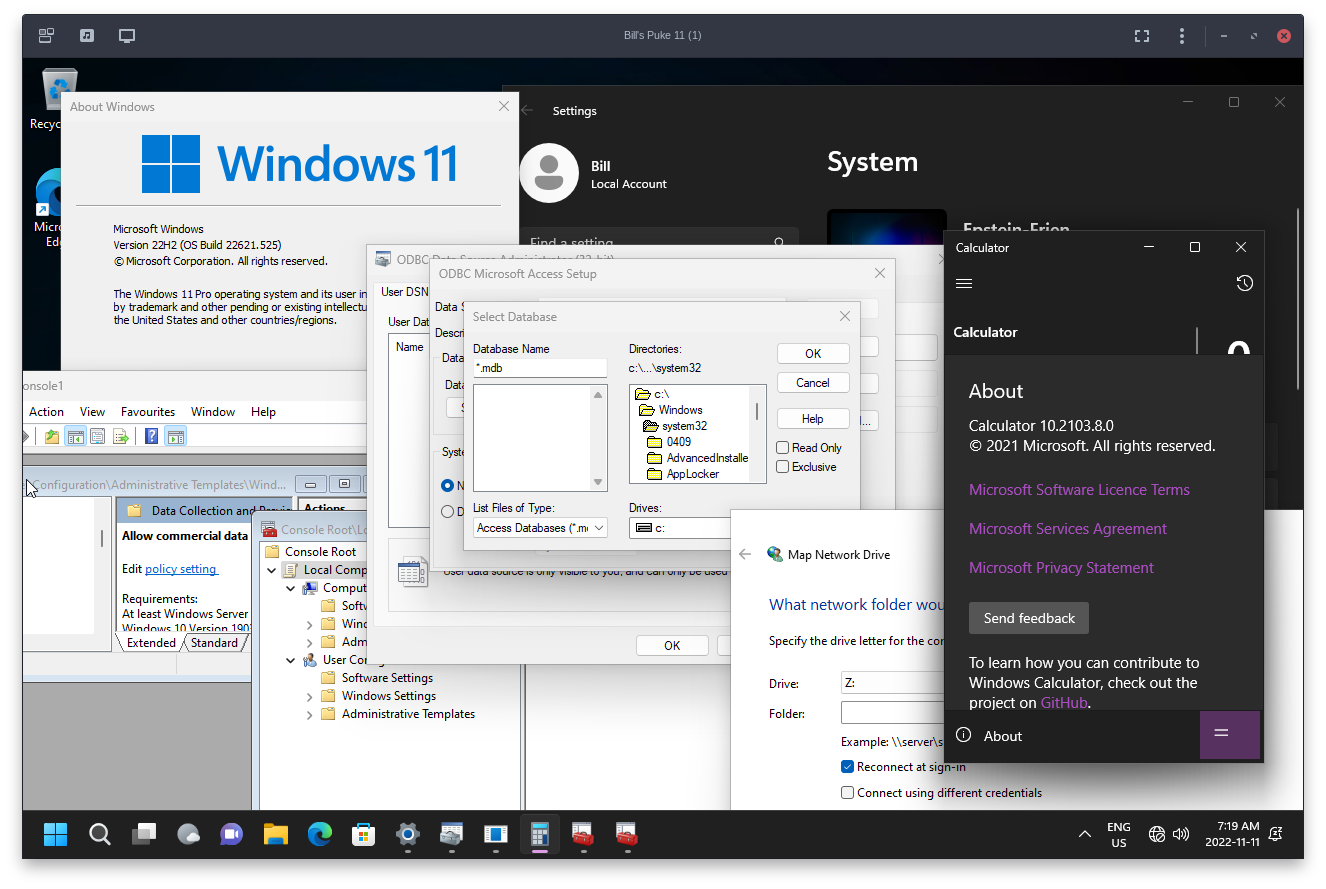
Task: Open the GitHub link in Calculator About
Action: coord(1064,703)
